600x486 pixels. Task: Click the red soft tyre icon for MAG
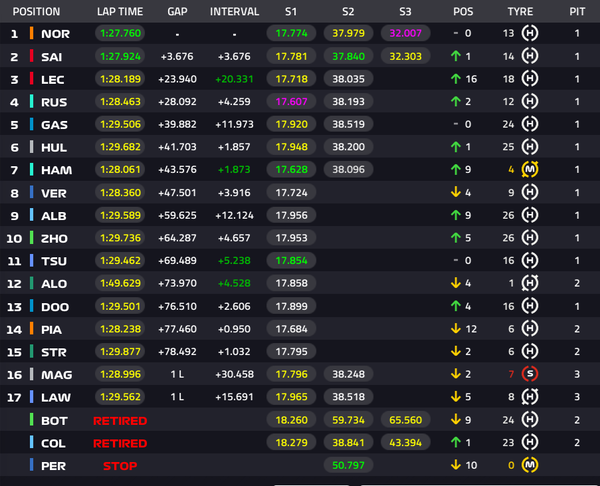point(530,374)
